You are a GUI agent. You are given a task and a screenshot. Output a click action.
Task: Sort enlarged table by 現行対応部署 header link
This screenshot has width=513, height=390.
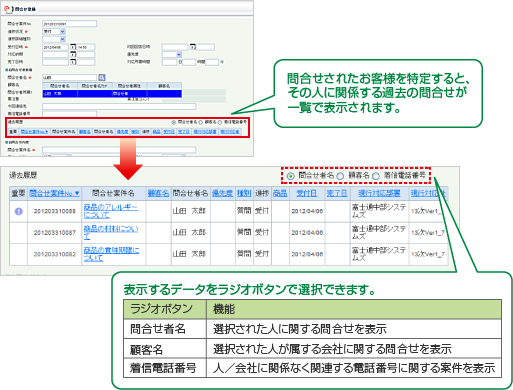(379, 193)
